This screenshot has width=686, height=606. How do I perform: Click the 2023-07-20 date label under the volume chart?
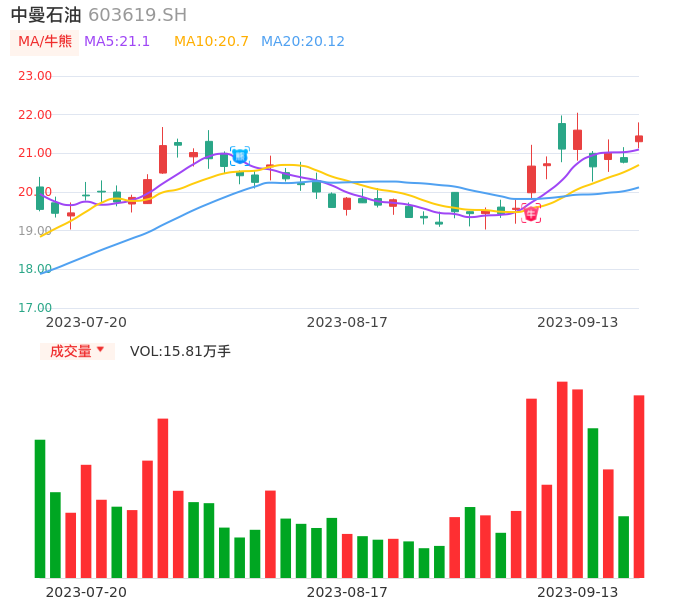pos(86,592)
